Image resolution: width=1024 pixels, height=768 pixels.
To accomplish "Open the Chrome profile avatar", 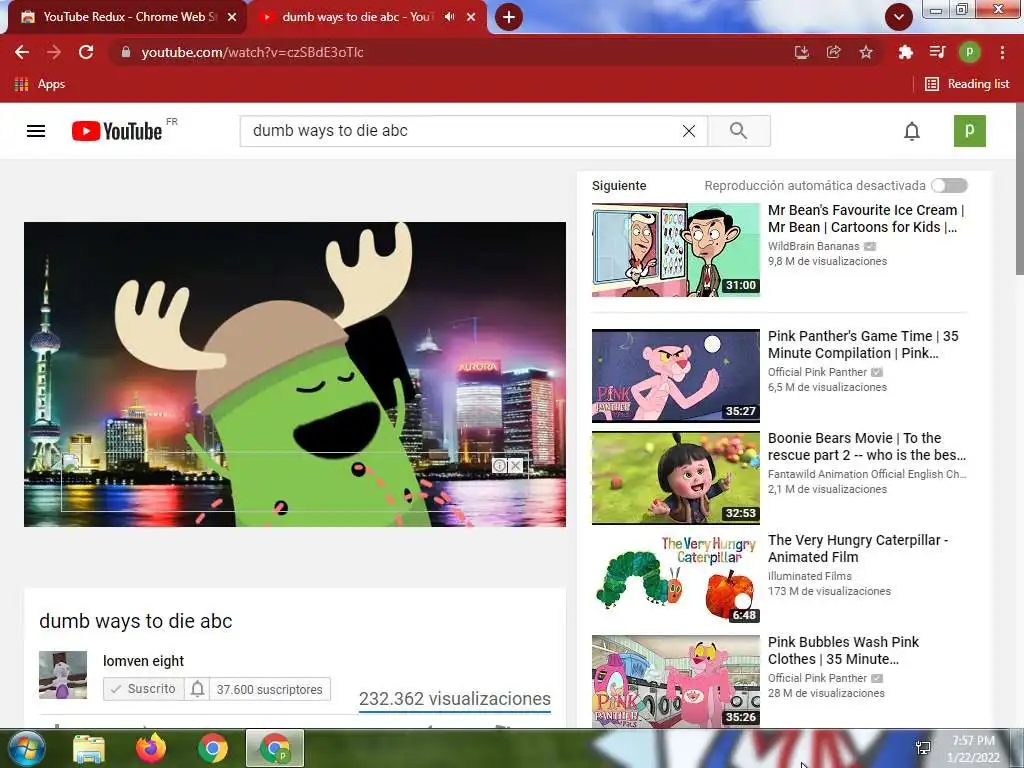I will pos(969,52).
